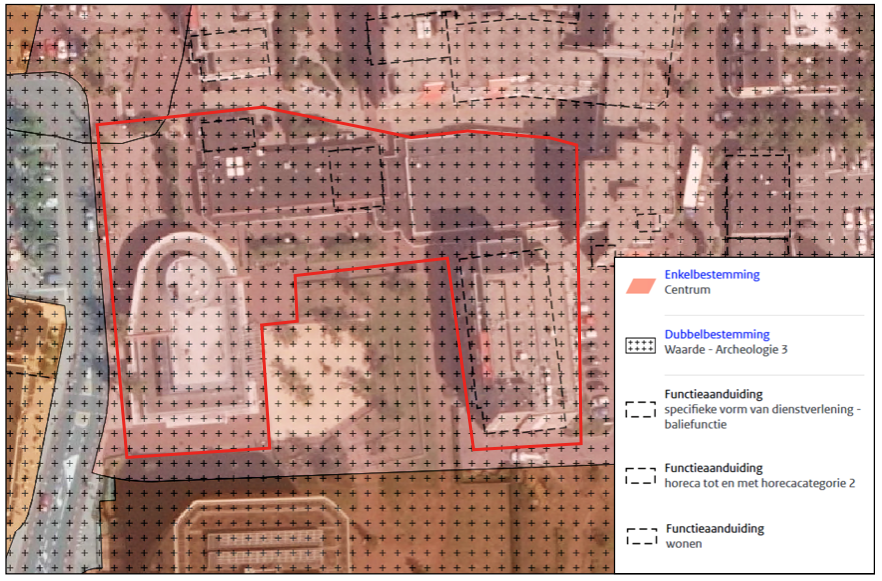Image resolution: width=882 pixels, height=581 pixels.
Task: Select 'specifieke vorm van dienstverlening' text
Action: pos(759,409)
